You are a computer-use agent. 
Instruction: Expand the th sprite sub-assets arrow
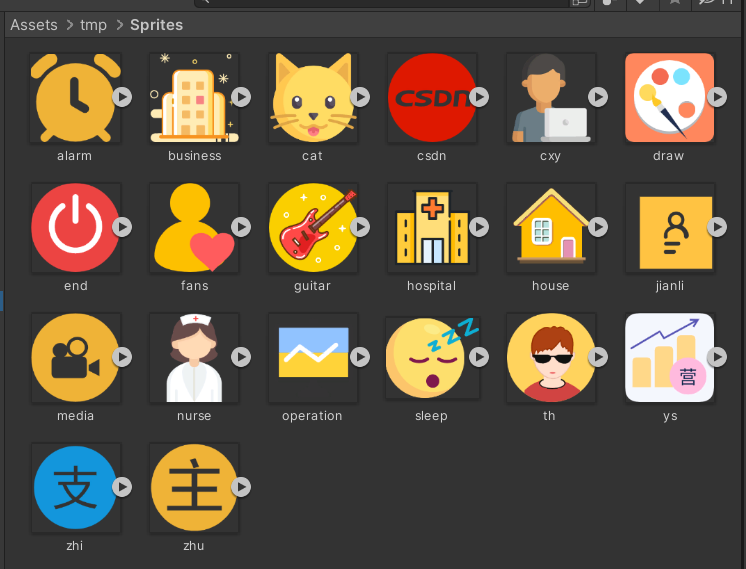(x=598, y=357)
